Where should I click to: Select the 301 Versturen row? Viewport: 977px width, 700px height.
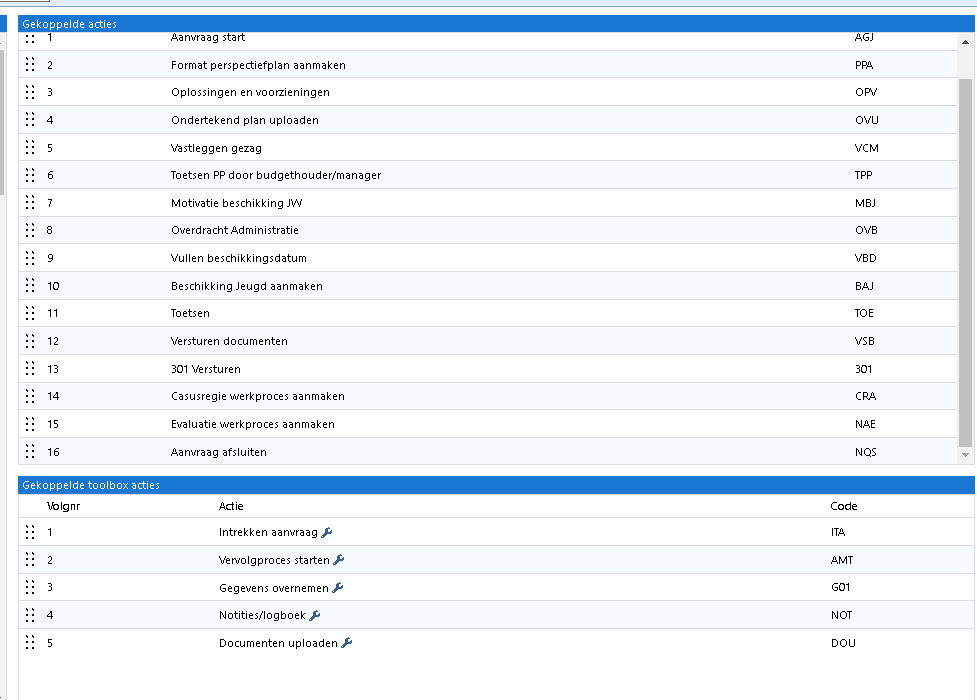pyautogui.click(x=206, y=369)
